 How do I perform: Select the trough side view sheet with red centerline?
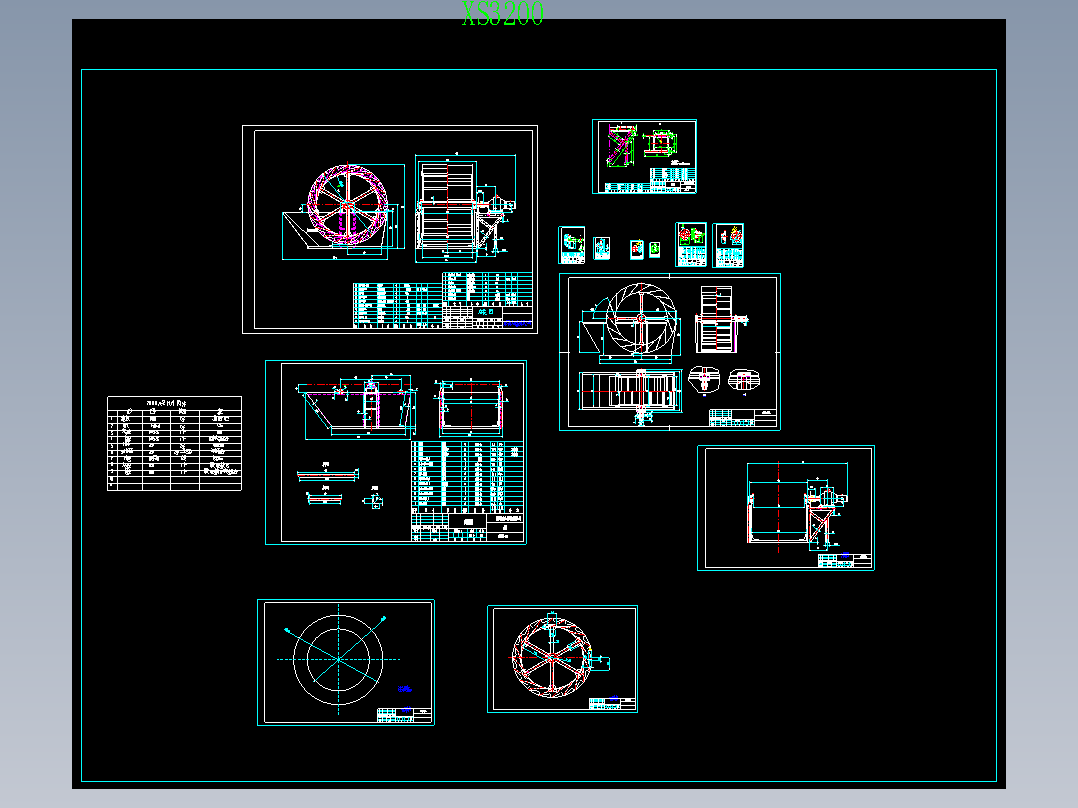point(786,508)
